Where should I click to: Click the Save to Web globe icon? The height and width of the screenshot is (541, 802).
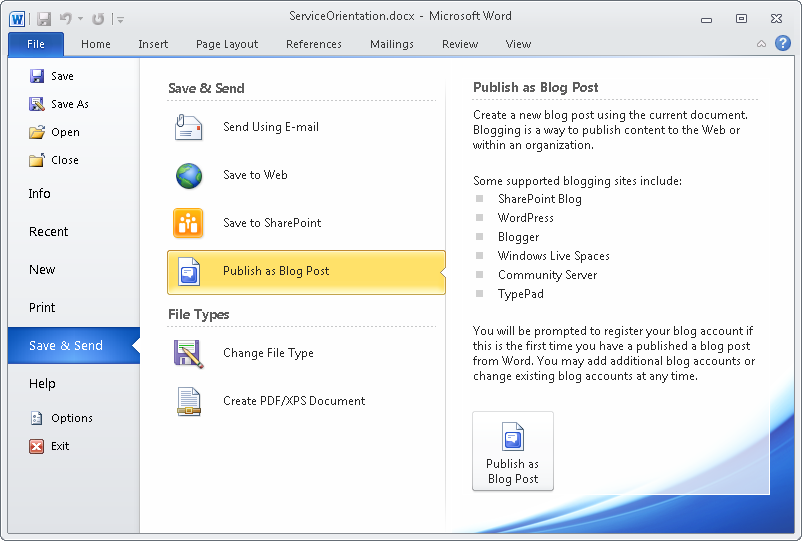189,175
